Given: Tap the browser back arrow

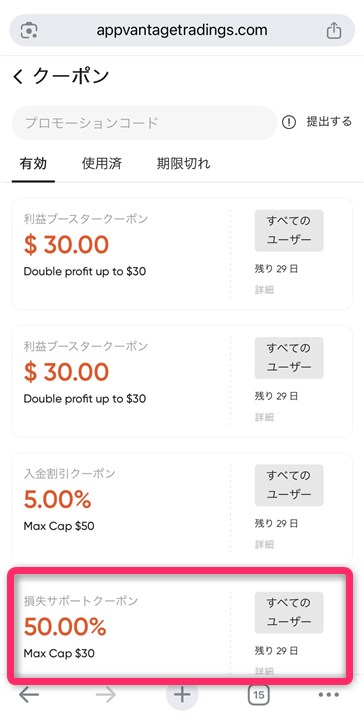Looking at the screenshot, I should pos(29,695).
